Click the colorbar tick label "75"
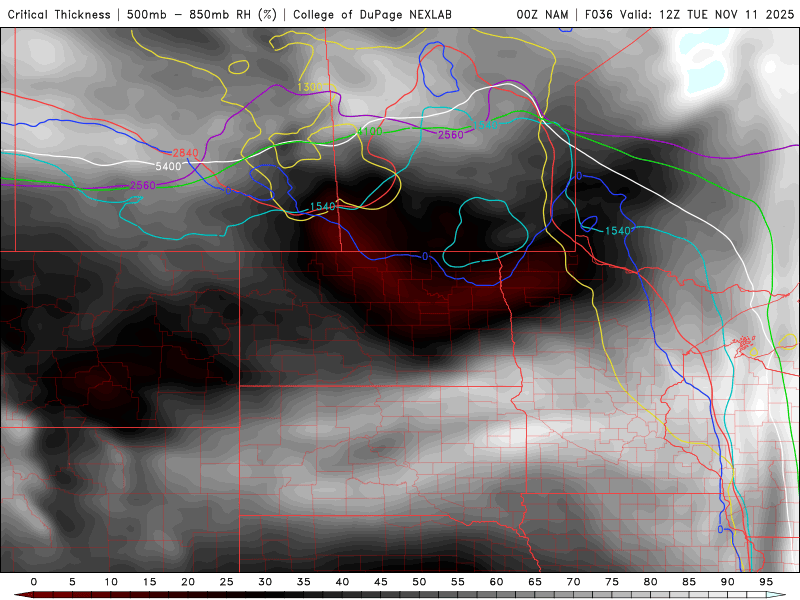Image resolution: width=800 pixels, height=600 pixels. 612,582
